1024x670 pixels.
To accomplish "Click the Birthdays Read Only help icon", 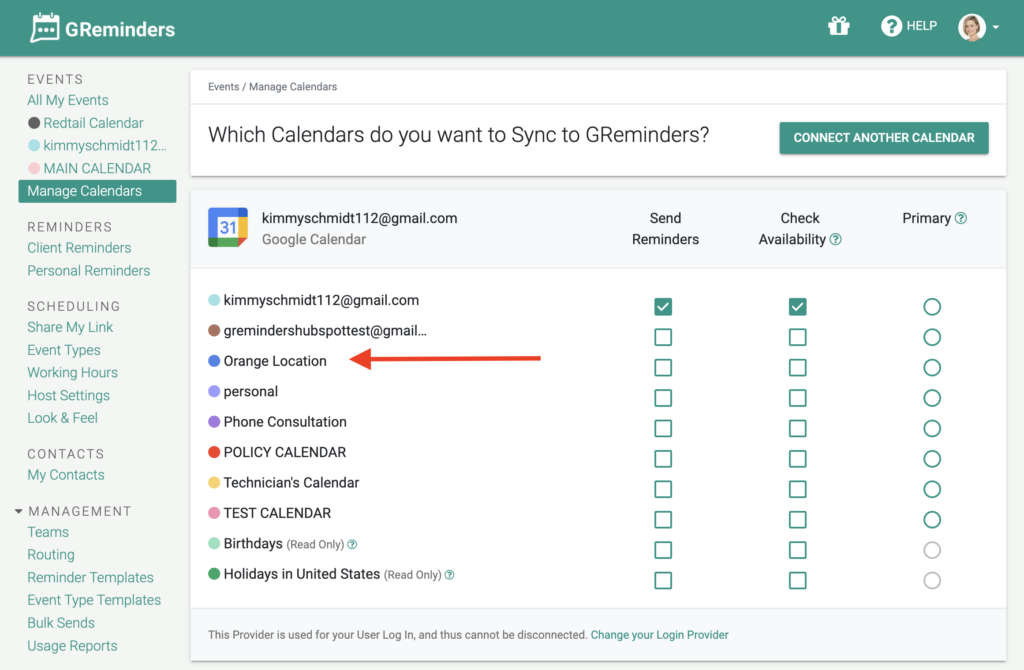I will 352,544.
